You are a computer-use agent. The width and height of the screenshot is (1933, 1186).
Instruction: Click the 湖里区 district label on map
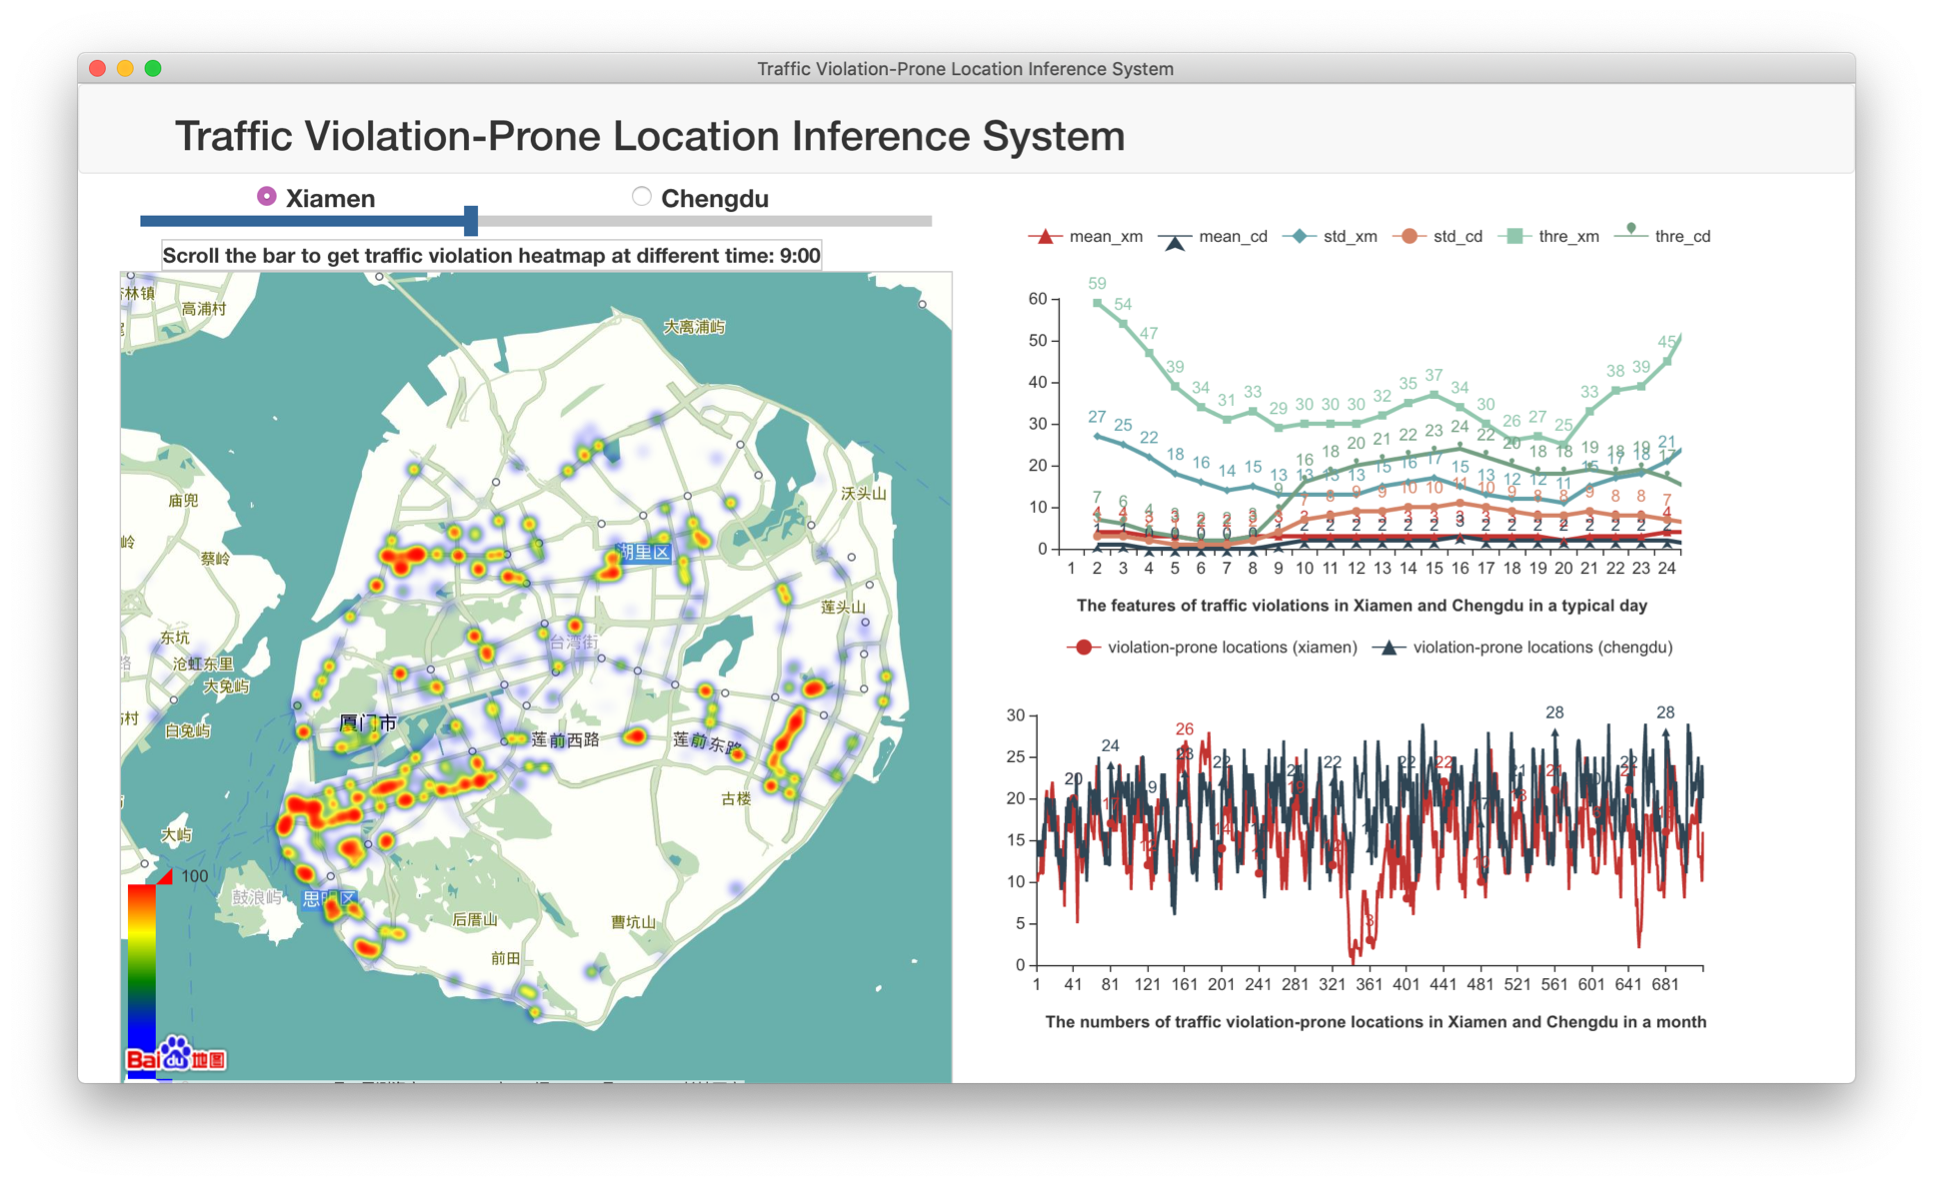643,552
